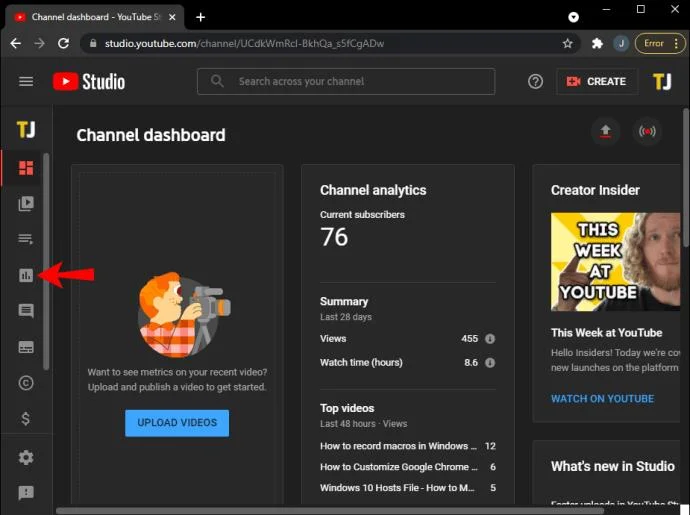The image size is (690, 515).
Task: Open the Subtitles sidebar icon
Action: pyautogui.click(x=26, y=347)
